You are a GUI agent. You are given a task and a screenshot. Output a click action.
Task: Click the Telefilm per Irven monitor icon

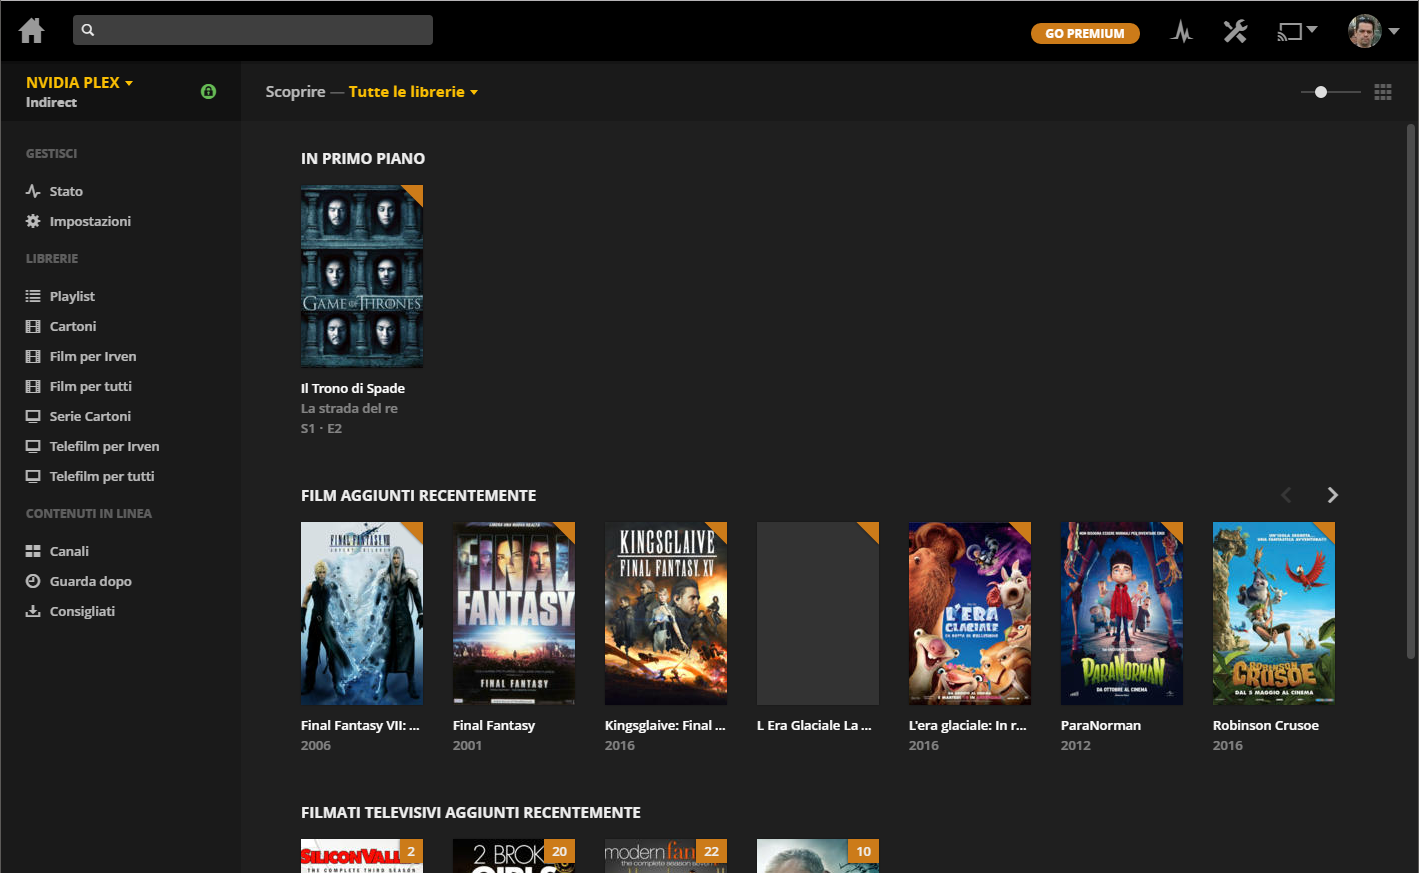click(x=33, y=446)
